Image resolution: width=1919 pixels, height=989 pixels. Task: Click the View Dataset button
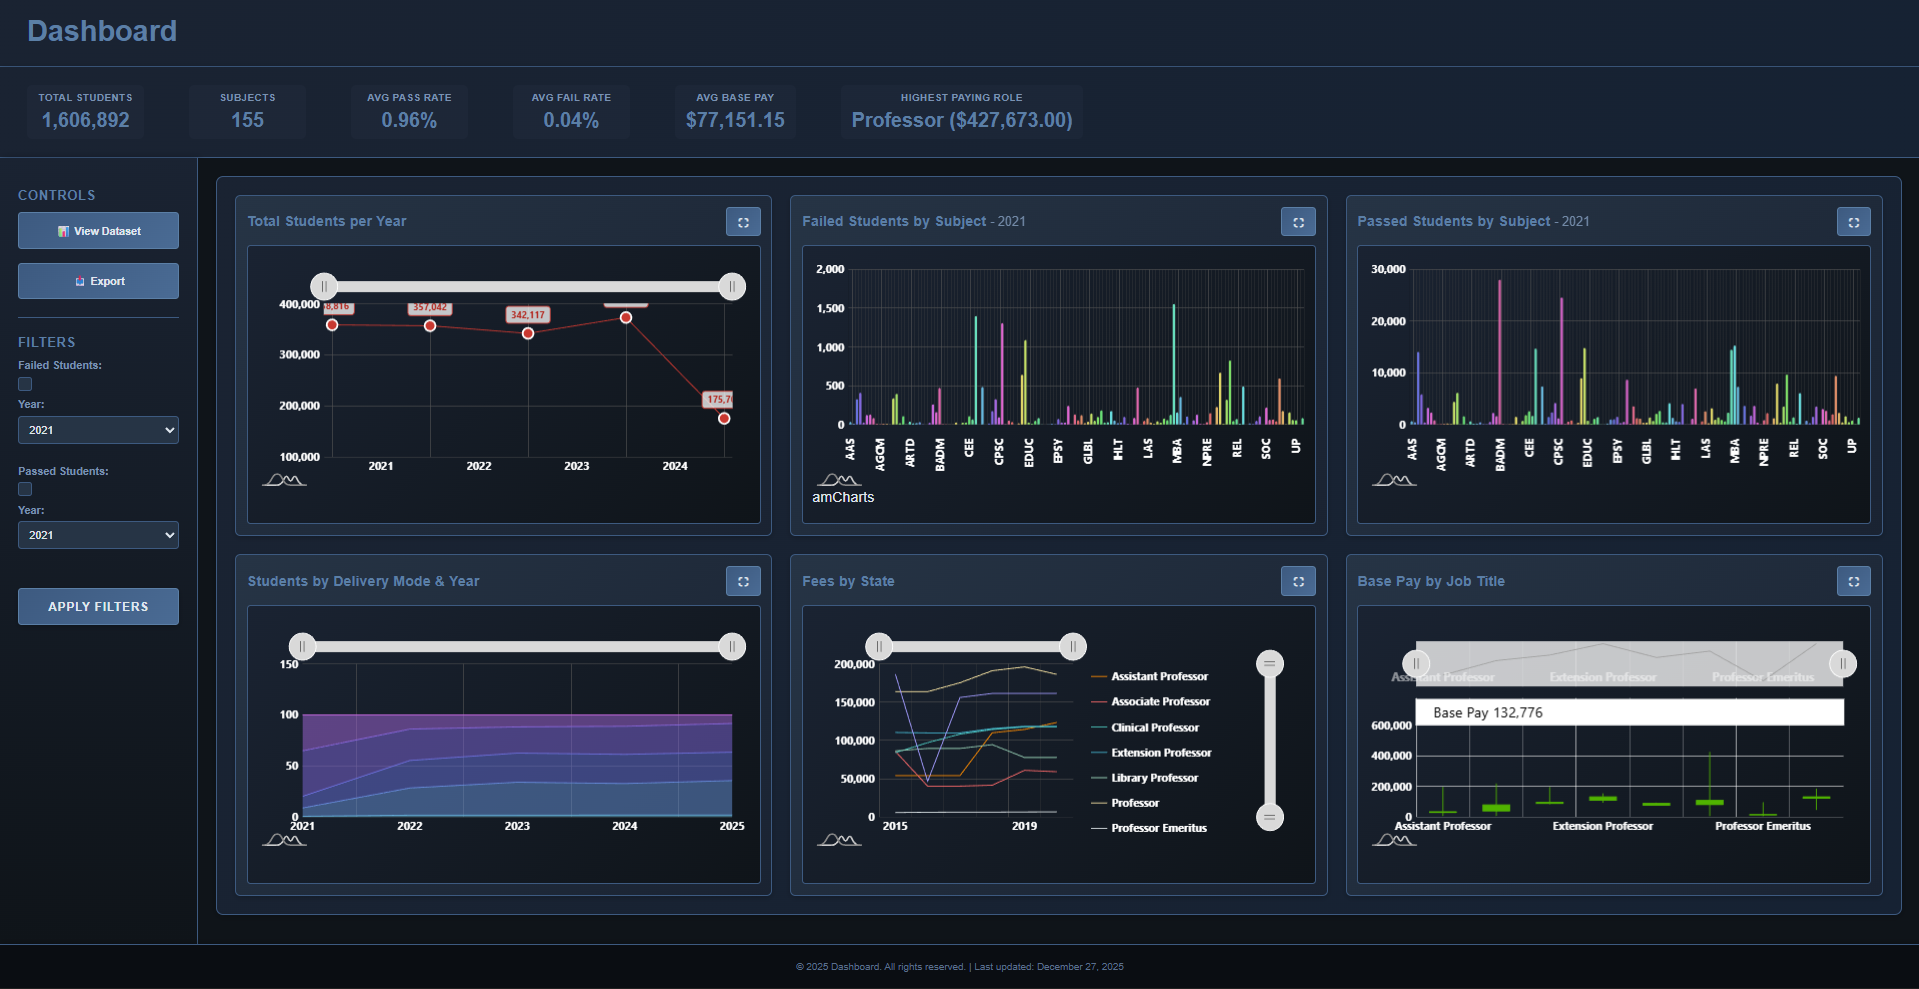click(98, 231)
